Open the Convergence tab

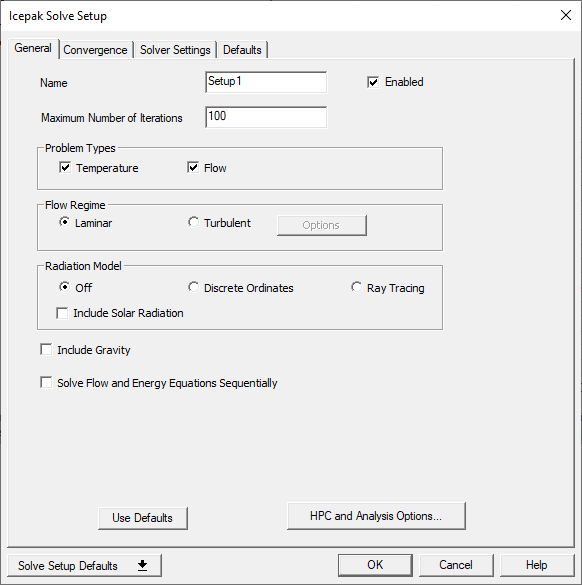coord(95,50)
